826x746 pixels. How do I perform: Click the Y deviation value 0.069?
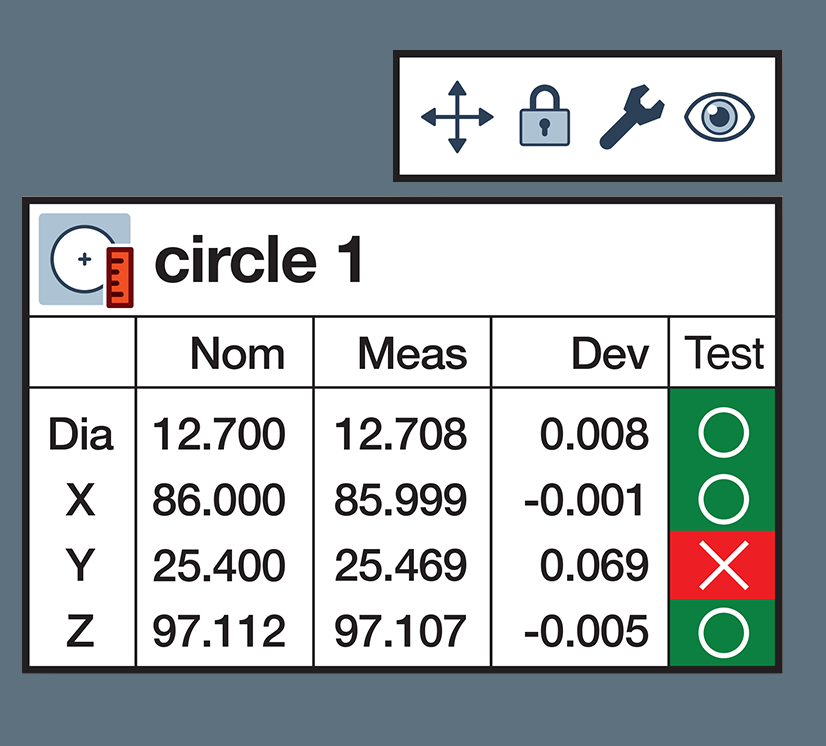point(594,566)
